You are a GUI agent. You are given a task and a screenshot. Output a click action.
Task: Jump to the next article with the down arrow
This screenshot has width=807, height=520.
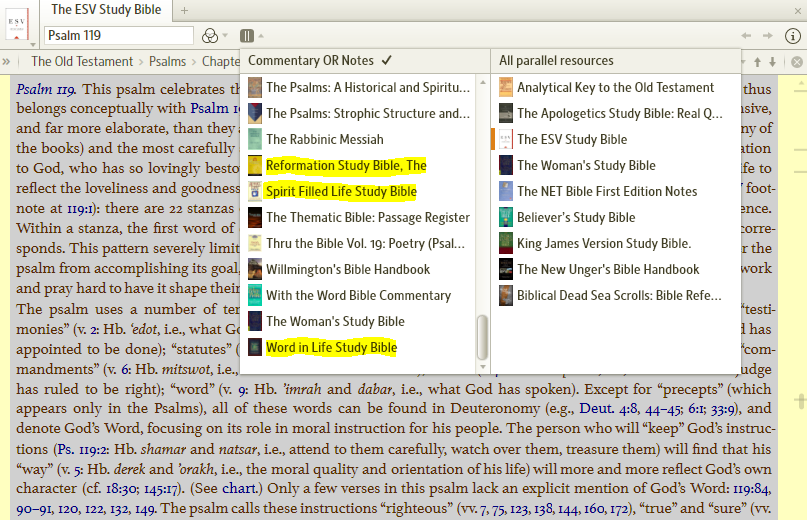click(x=773, y=62)
